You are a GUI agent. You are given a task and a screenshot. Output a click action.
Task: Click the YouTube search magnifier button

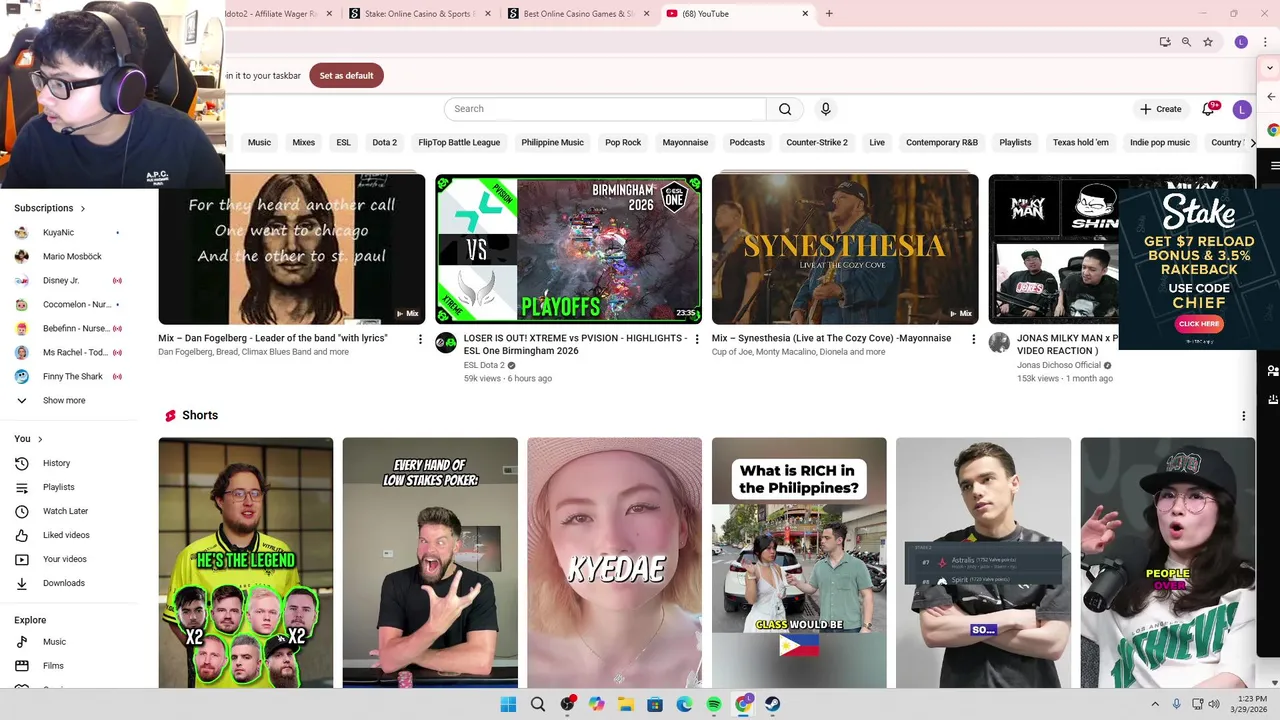[785, 109]
